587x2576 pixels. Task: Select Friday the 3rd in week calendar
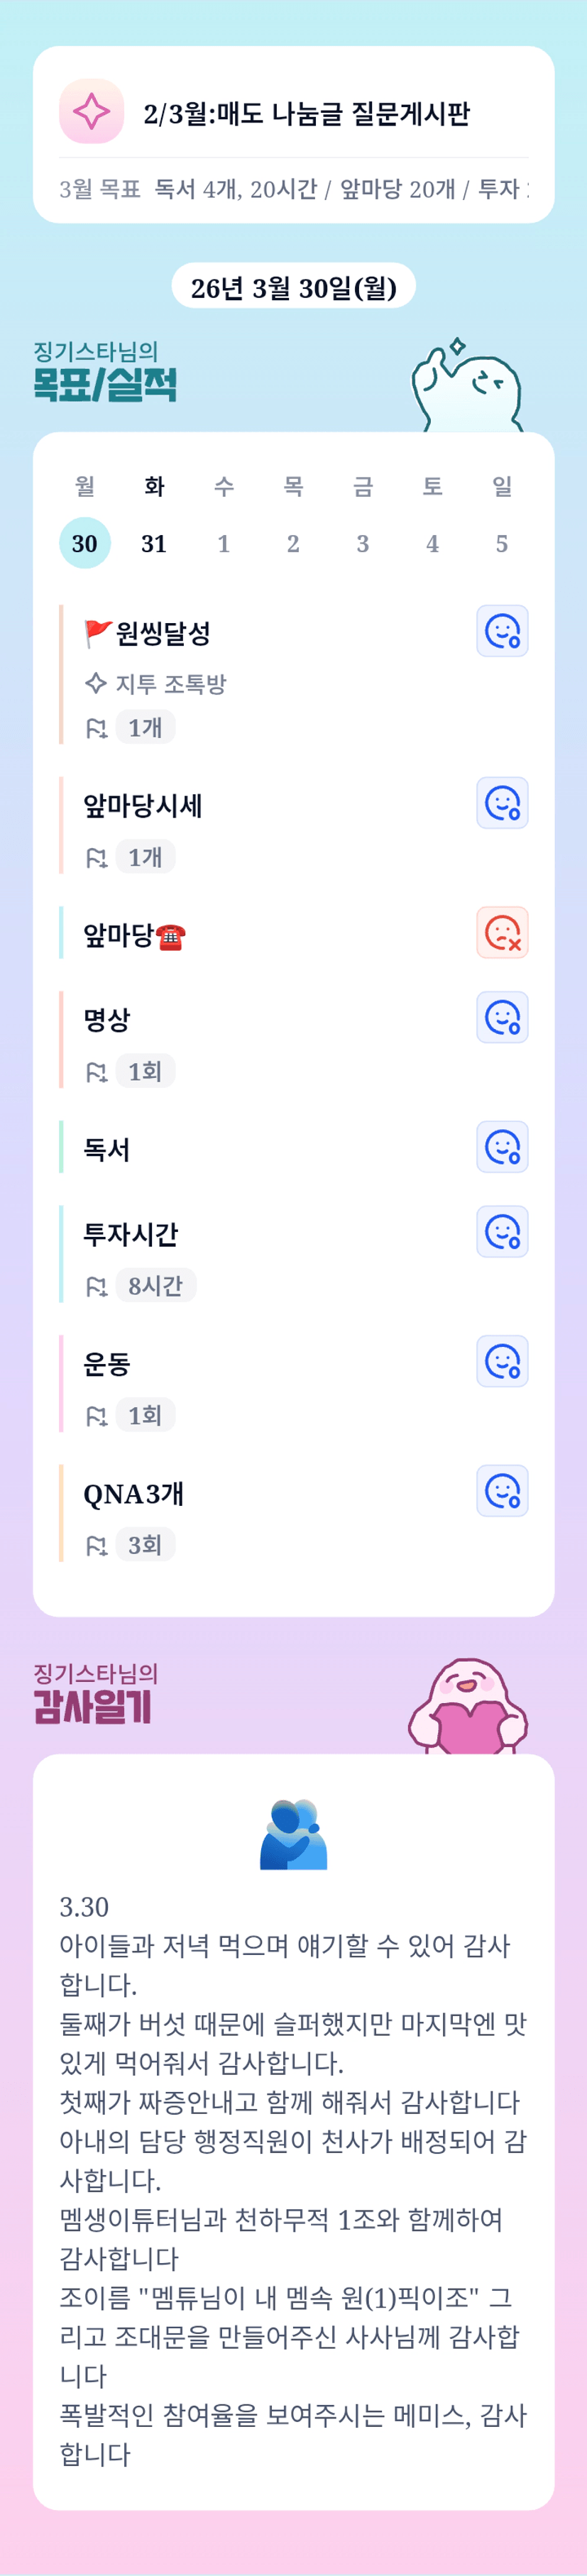363,543
